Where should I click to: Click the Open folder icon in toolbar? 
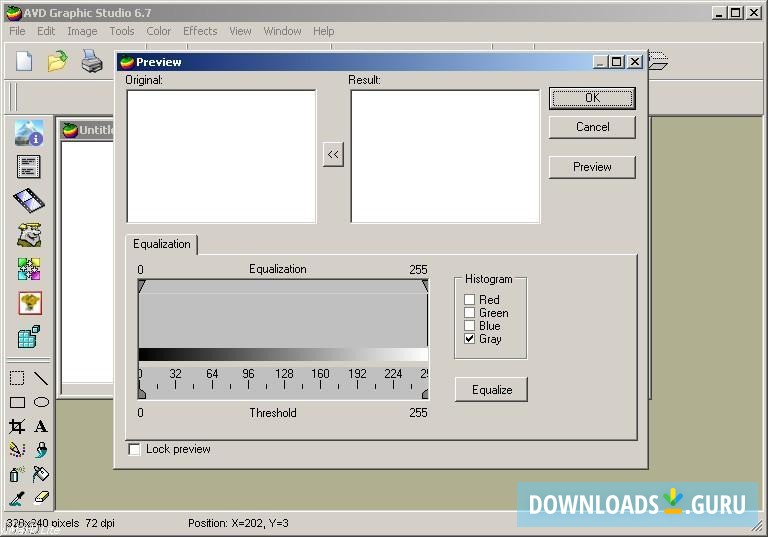point(58,61)
